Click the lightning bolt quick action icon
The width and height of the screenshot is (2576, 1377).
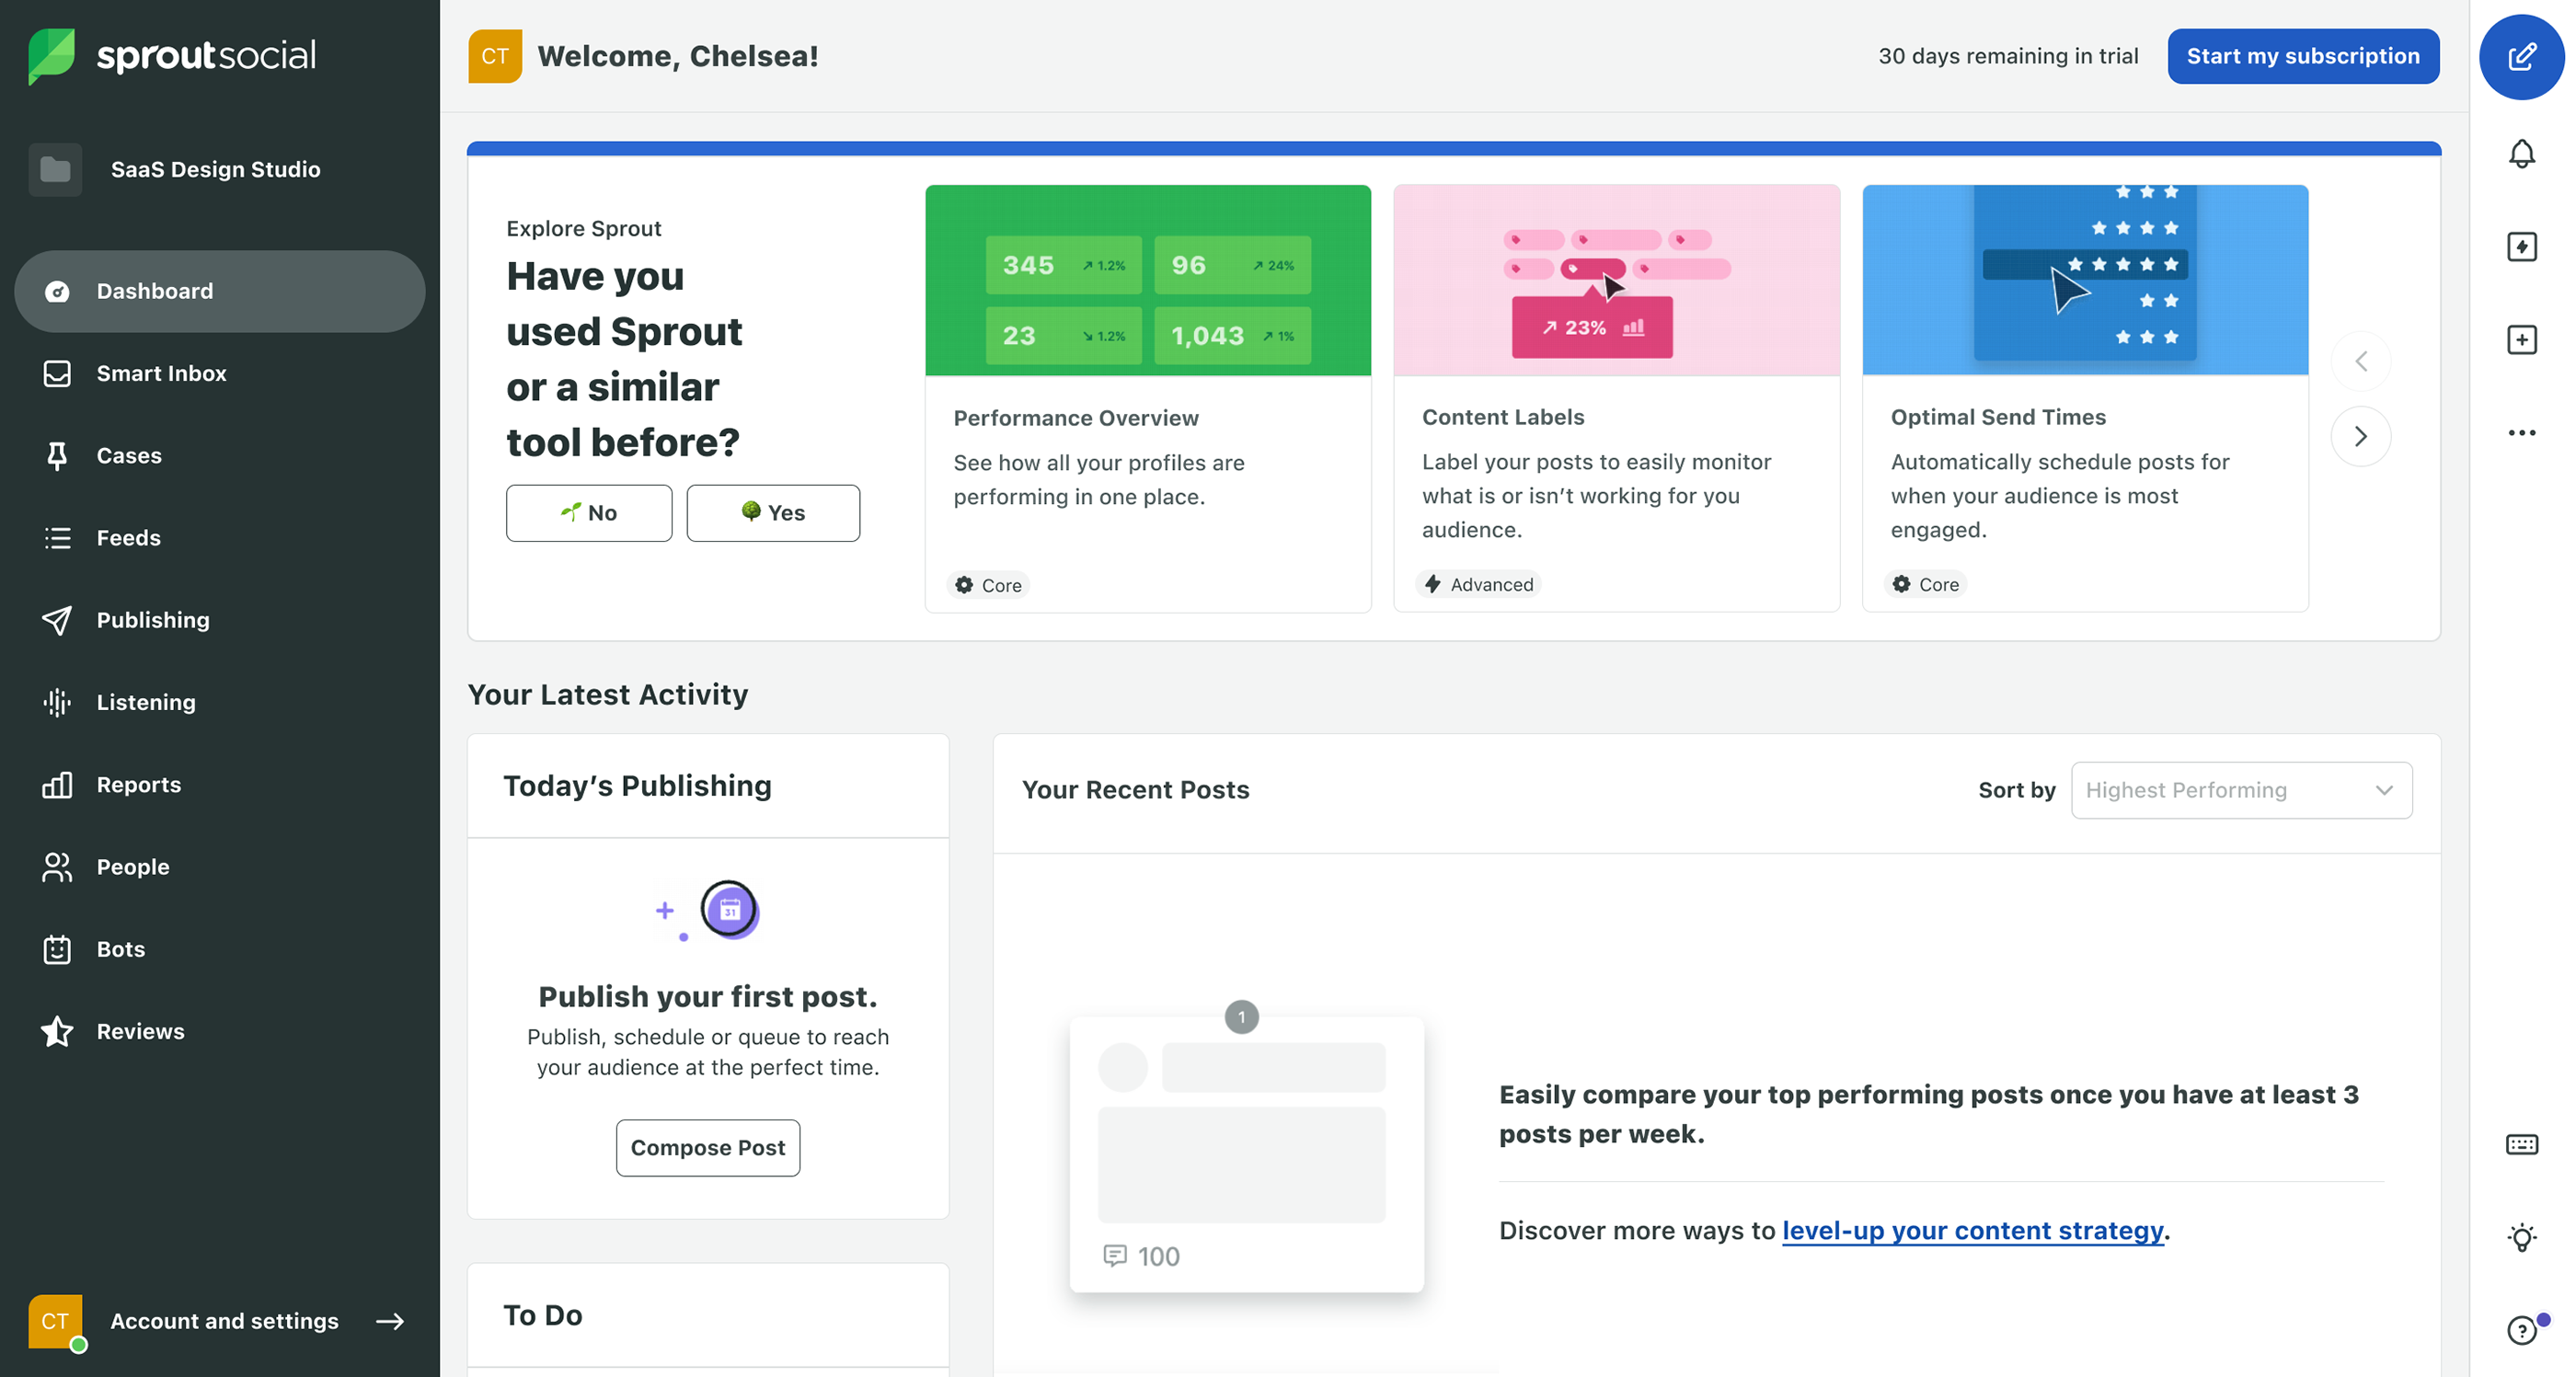(2521, 247)
